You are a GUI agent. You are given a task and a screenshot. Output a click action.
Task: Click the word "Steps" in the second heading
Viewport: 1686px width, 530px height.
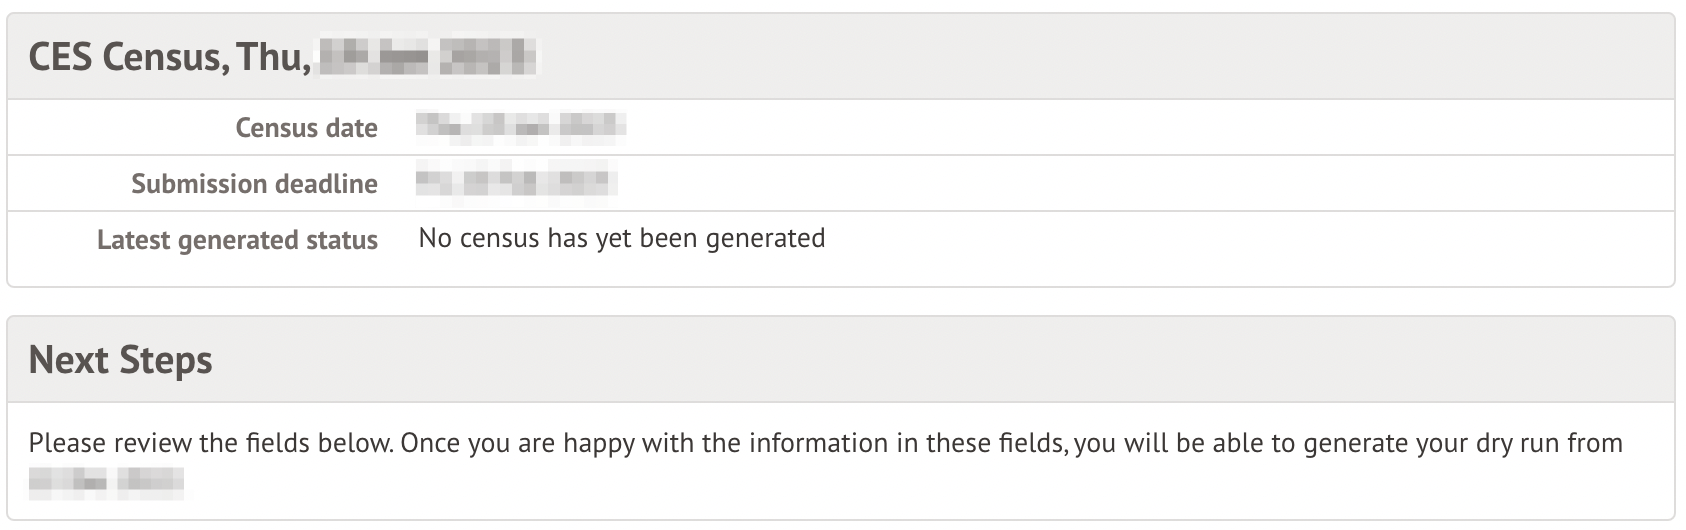click(166, 360)
